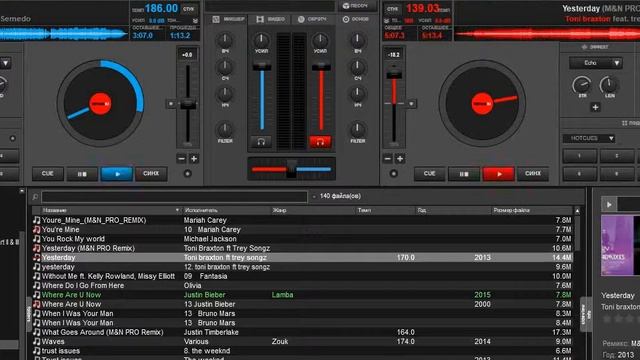Sort by Размер файла column header
Image resolution: width=640 pixels, height=360 pixels.
tap(511, 210)
